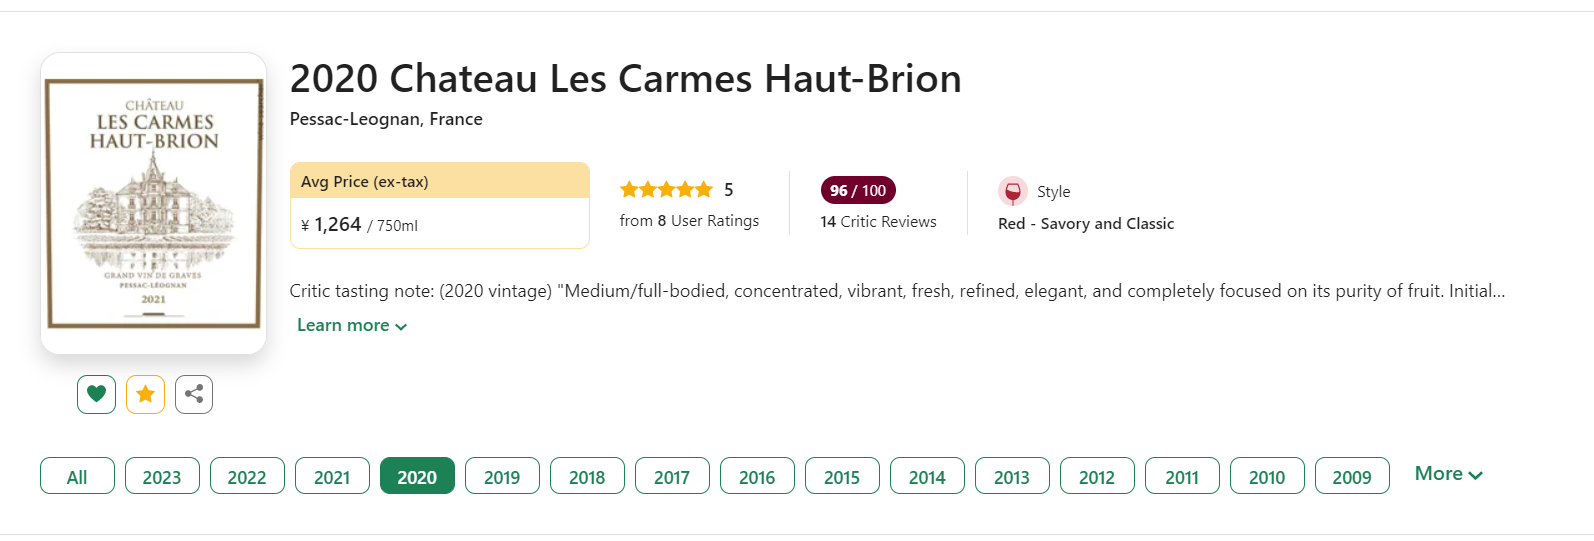Click the red wine glass style icon
This screenshot has width=1594, height=541.
pyautogui.click(x=1012, y=191)
